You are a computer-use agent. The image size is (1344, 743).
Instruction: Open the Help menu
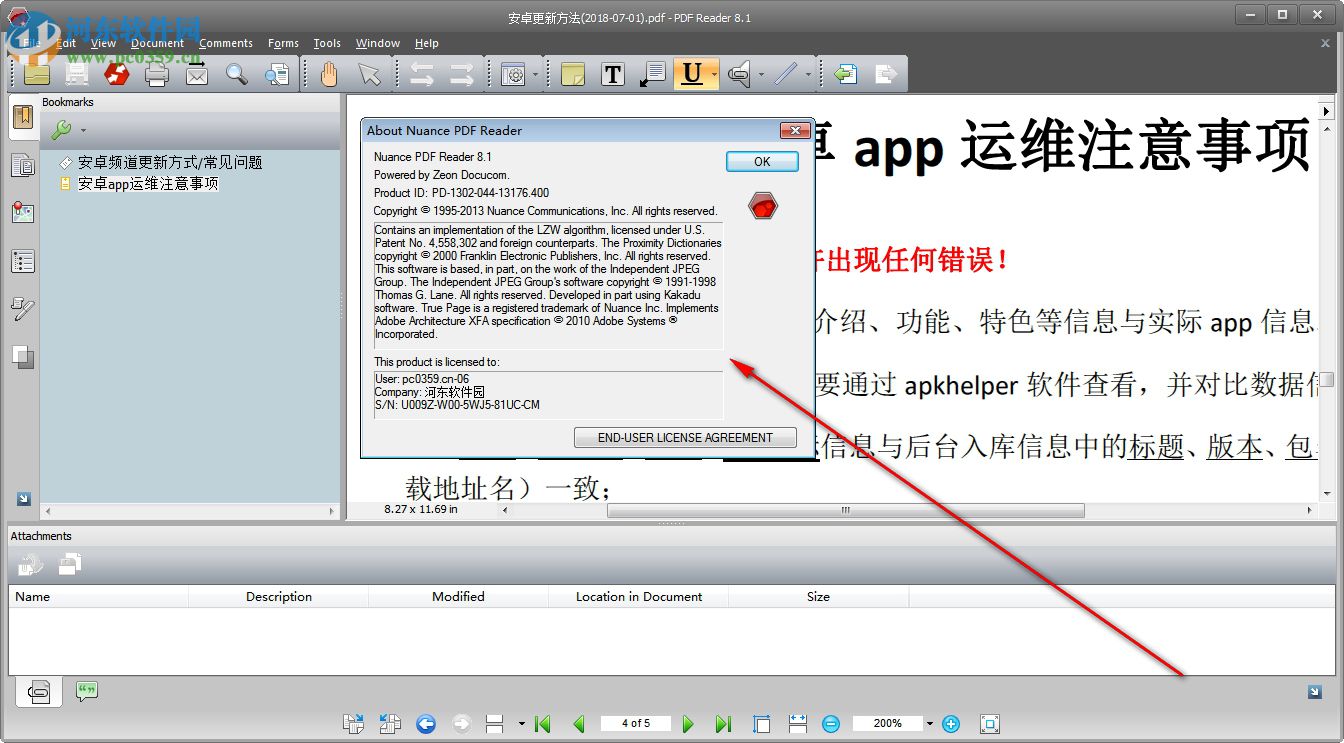coord(427,43)
